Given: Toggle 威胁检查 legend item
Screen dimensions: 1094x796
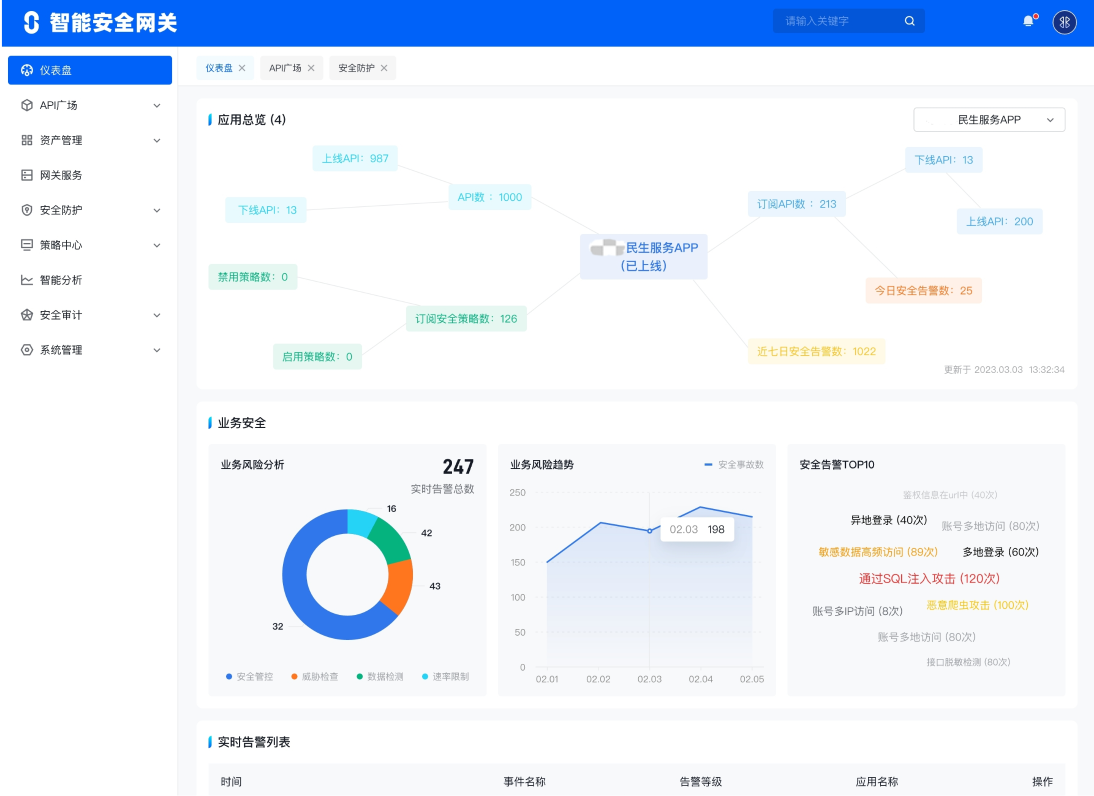Looking at the screenshot, I should [x=315, y=677].
